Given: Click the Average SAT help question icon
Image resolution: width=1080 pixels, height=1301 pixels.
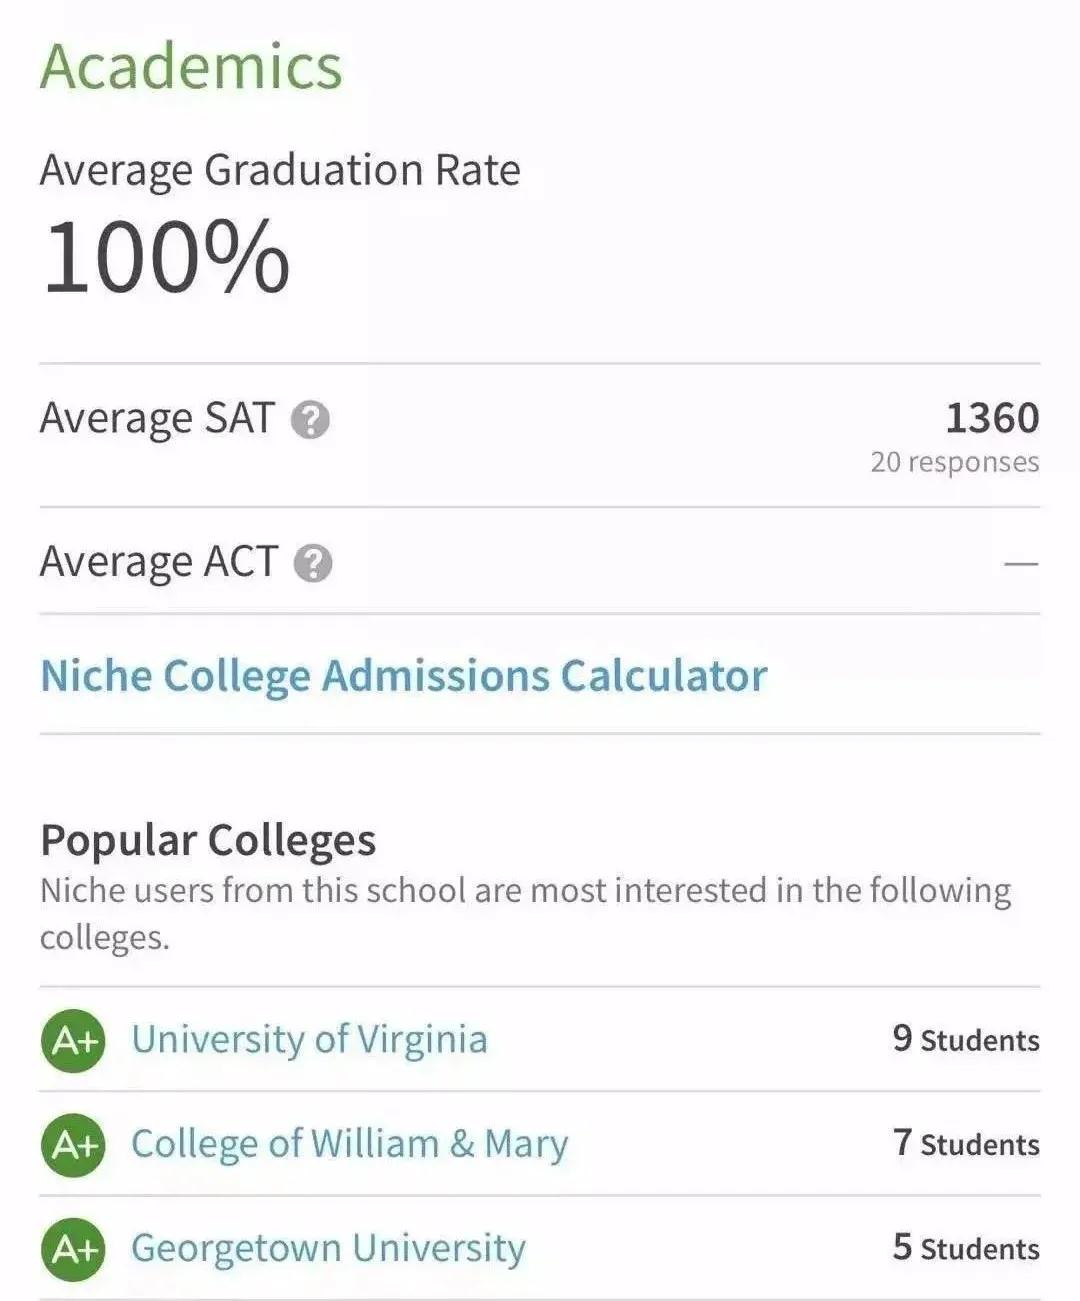Looking at the screenshot, I should pos(310,420).
